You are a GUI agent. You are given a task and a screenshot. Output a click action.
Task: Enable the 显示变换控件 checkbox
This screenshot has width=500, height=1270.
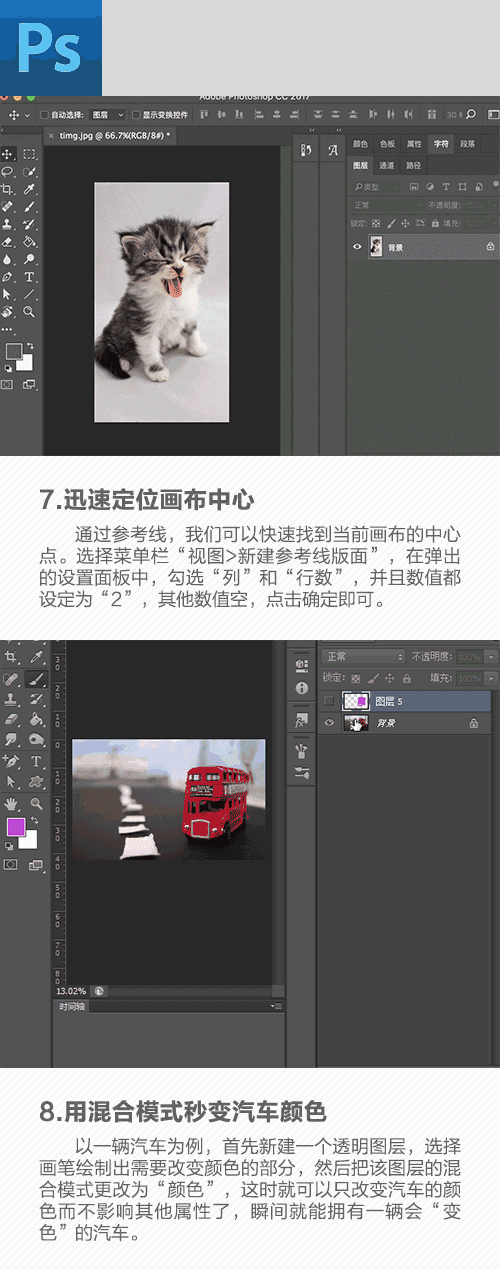[x=136, y=115]
